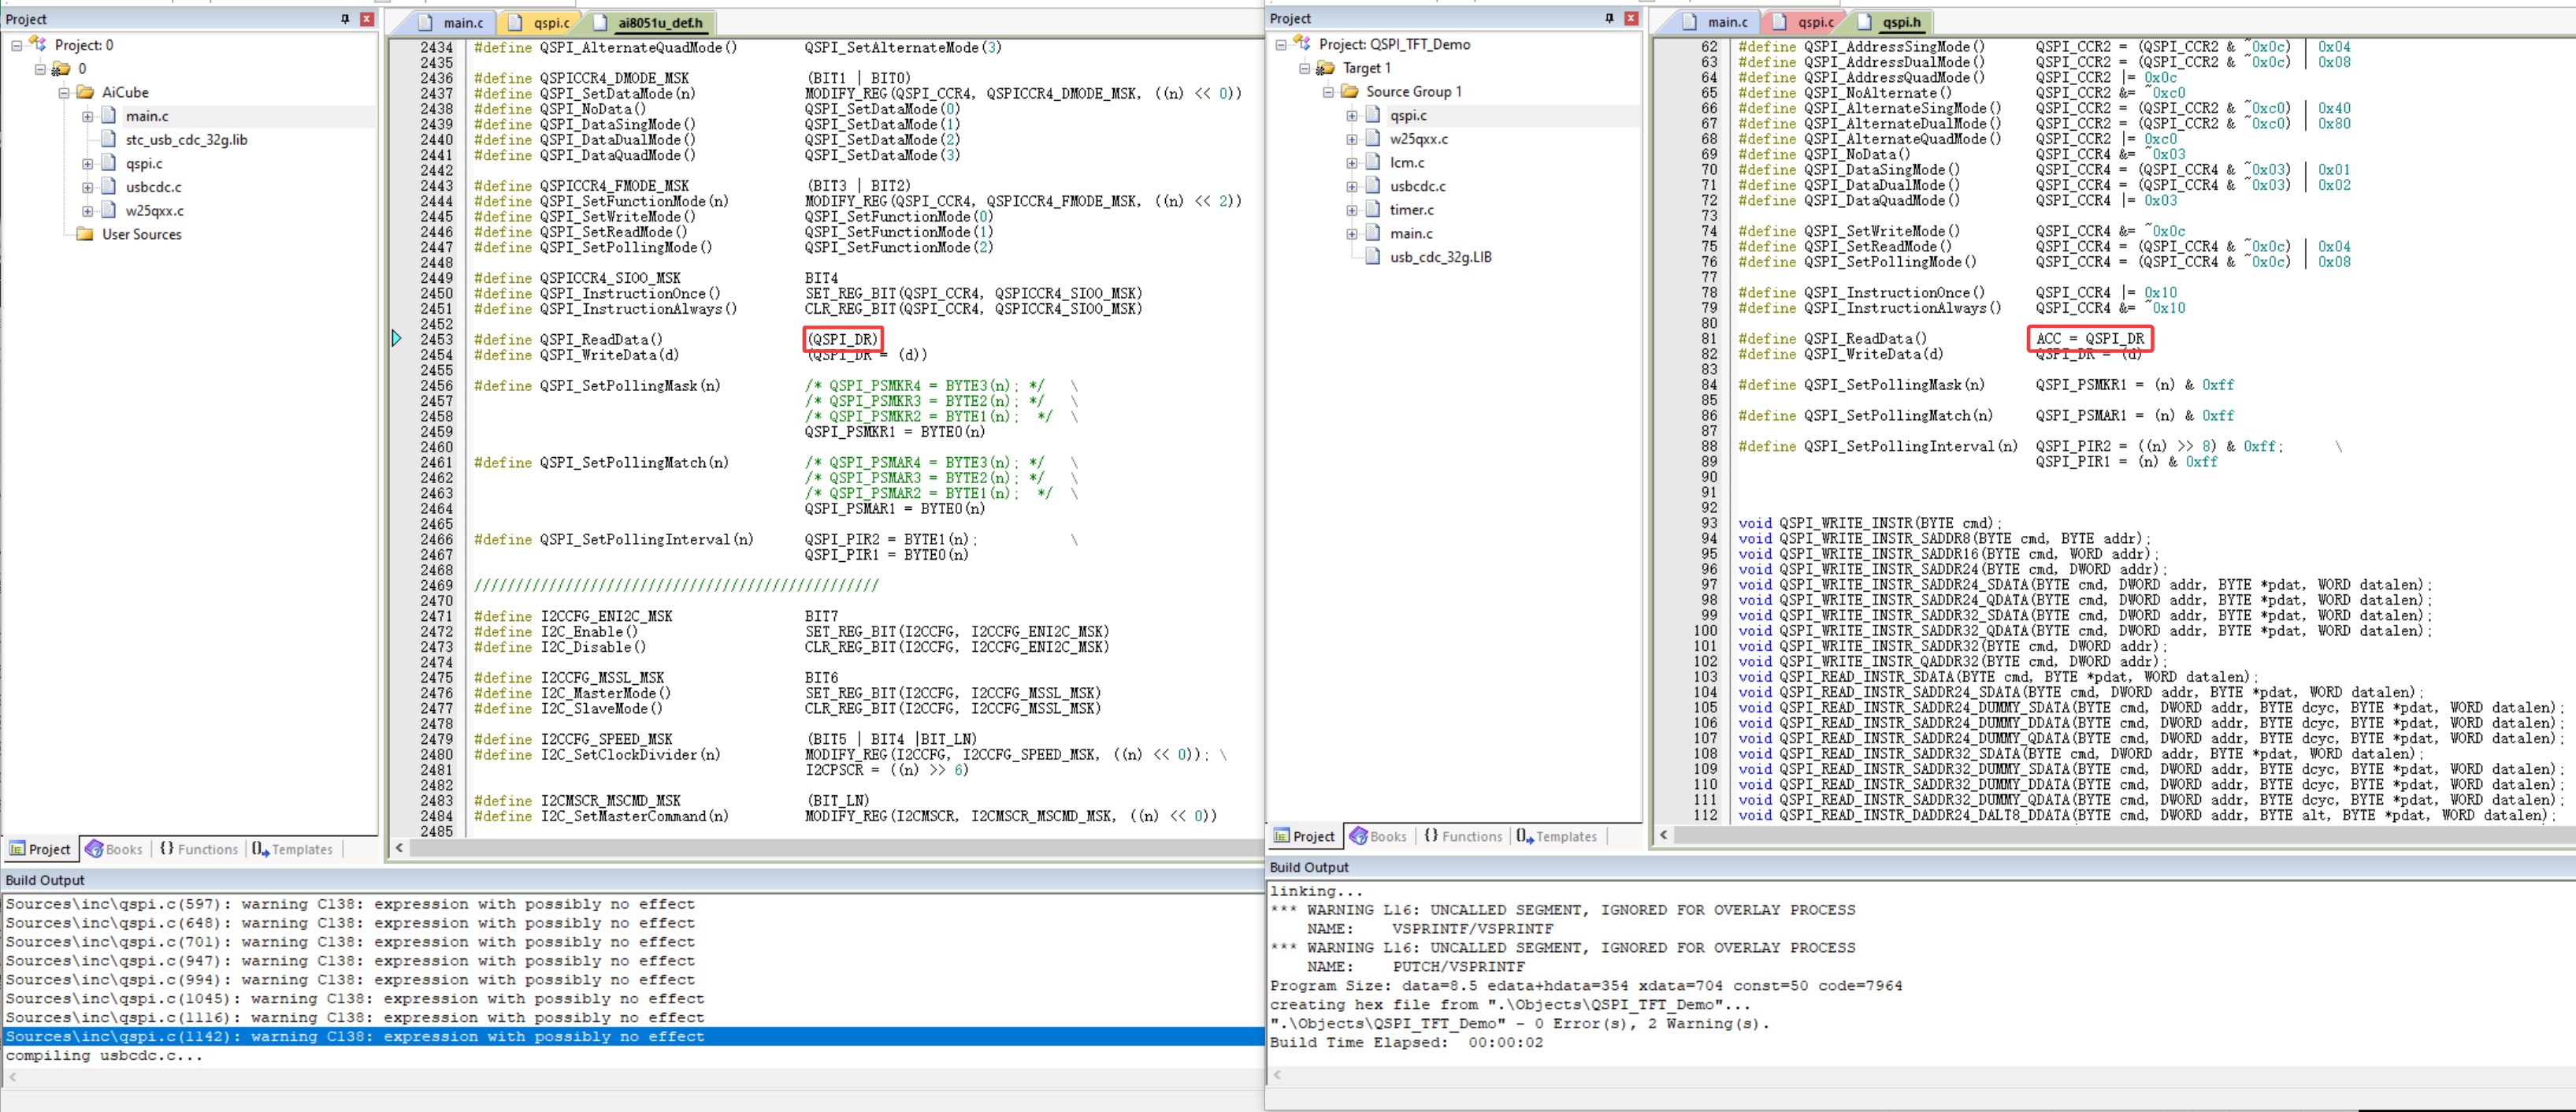Close the QSPI_TFT_Demo Project panel

(1631, 18)
